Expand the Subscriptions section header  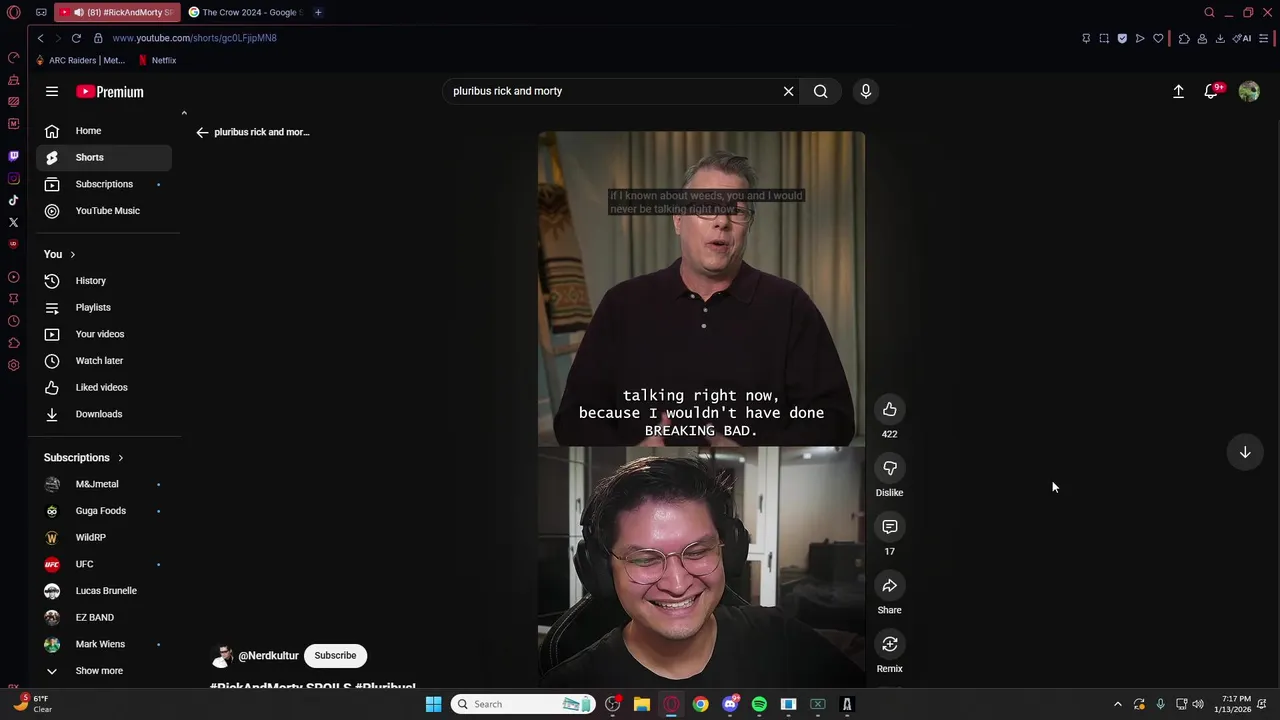point(84,458)
